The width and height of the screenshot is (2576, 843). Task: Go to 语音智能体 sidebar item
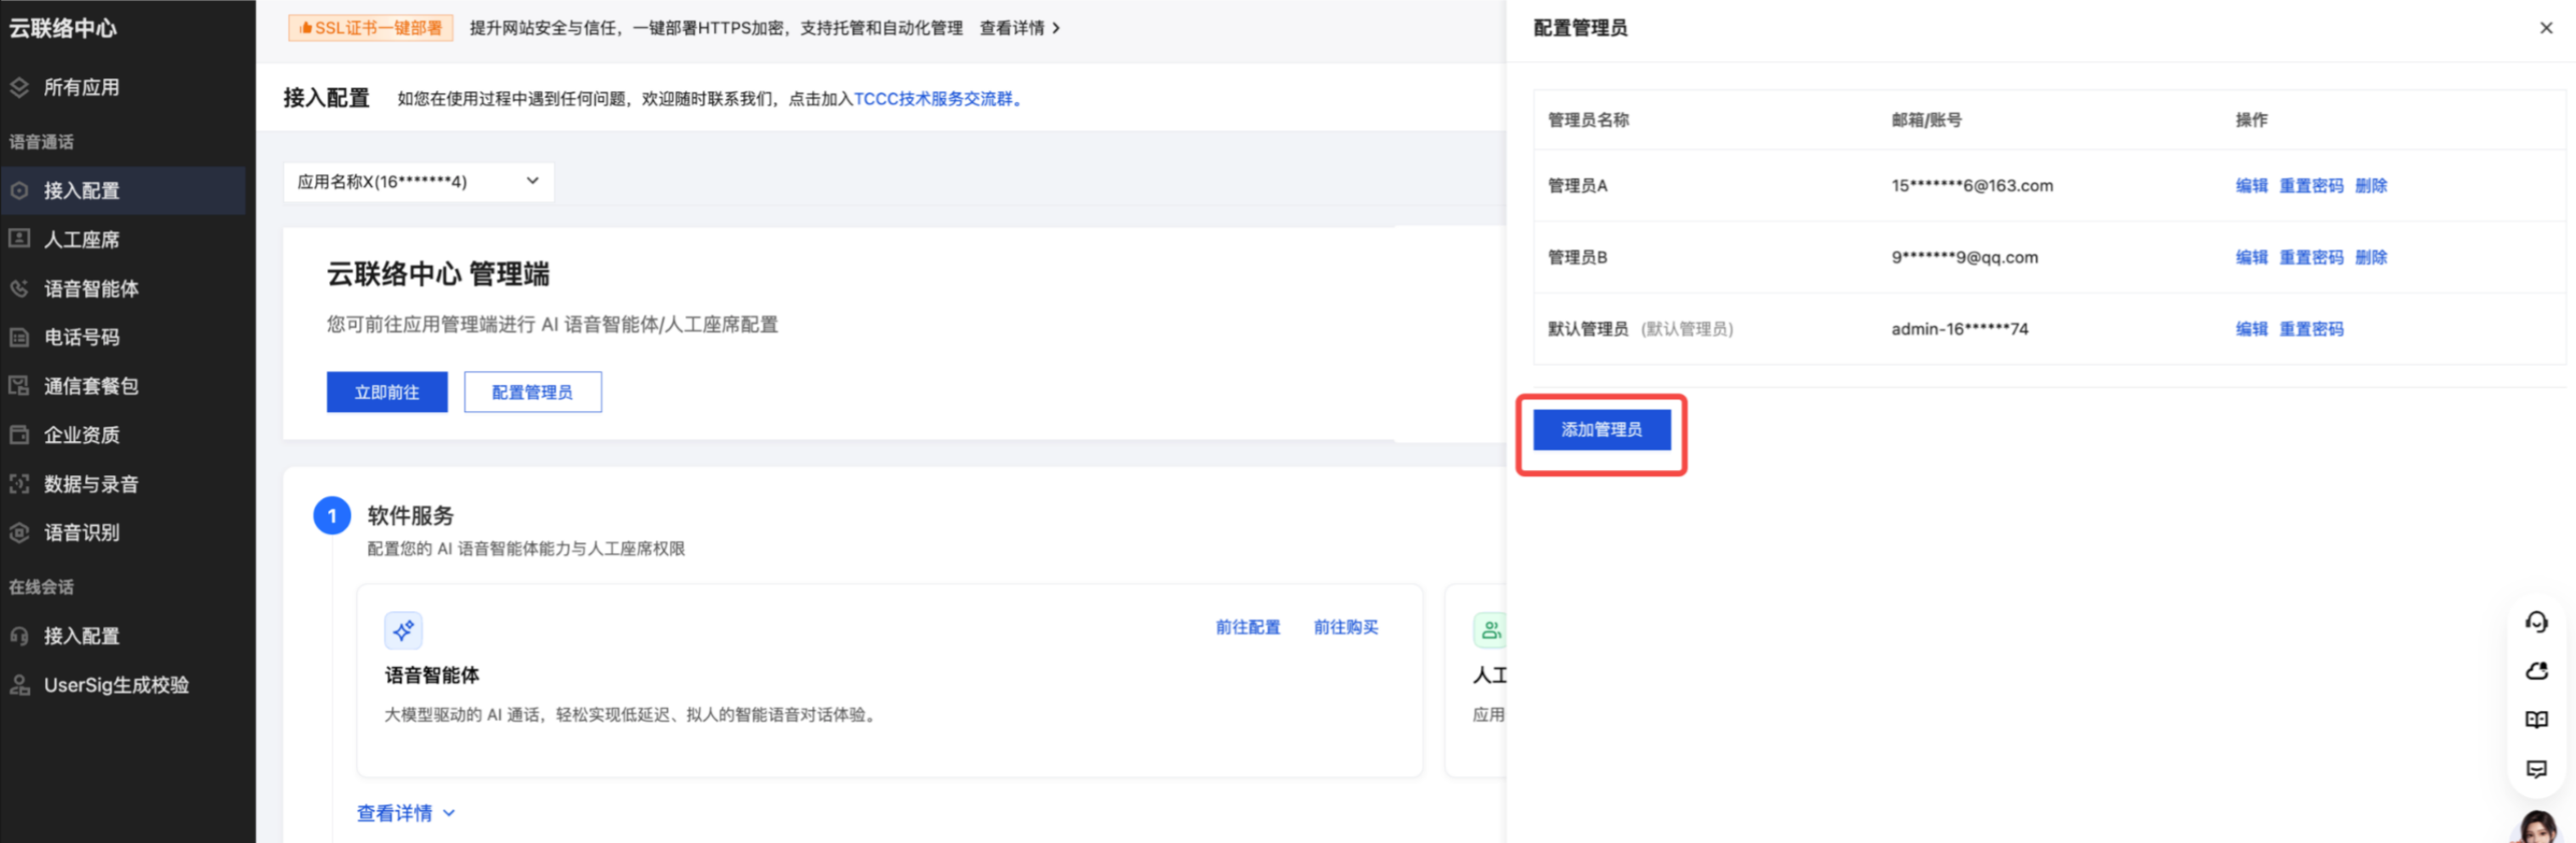pos(90,288)
